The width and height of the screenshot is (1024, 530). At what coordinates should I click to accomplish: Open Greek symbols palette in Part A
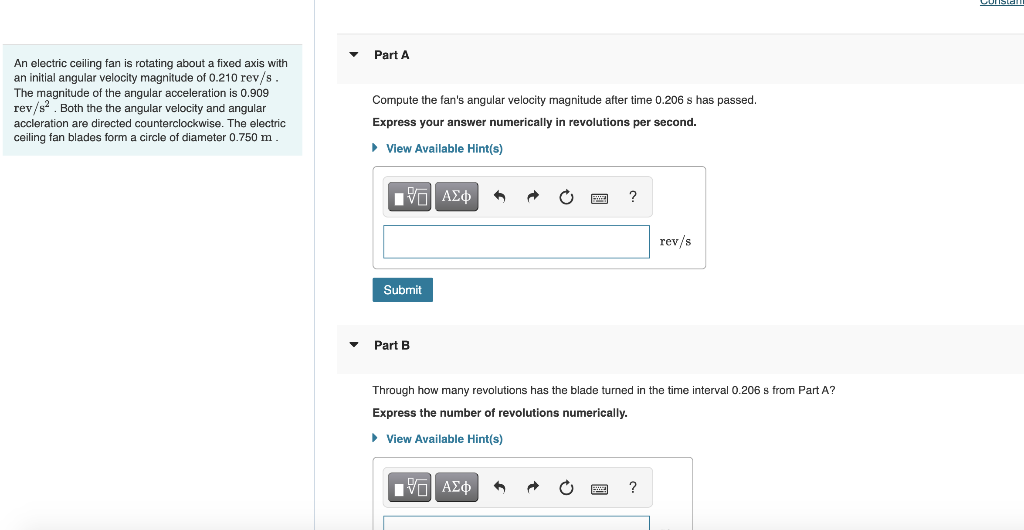pos(456,196)
